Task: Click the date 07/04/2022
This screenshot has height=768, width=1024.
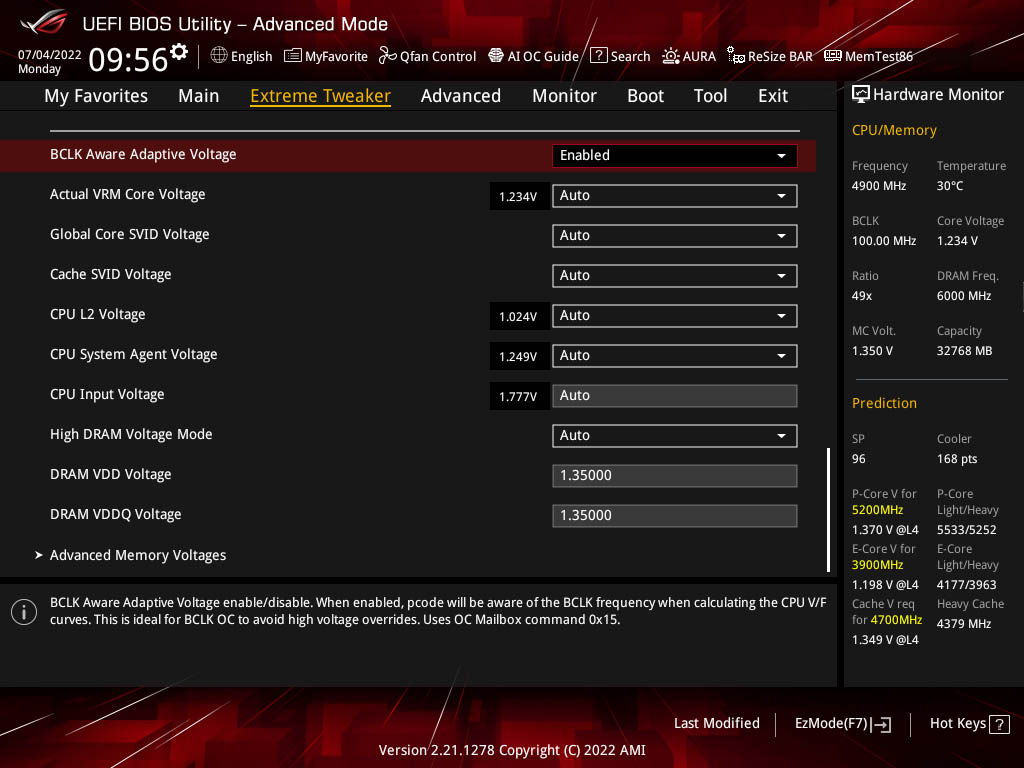Action: pyautogui.click(x=50, y=55)
